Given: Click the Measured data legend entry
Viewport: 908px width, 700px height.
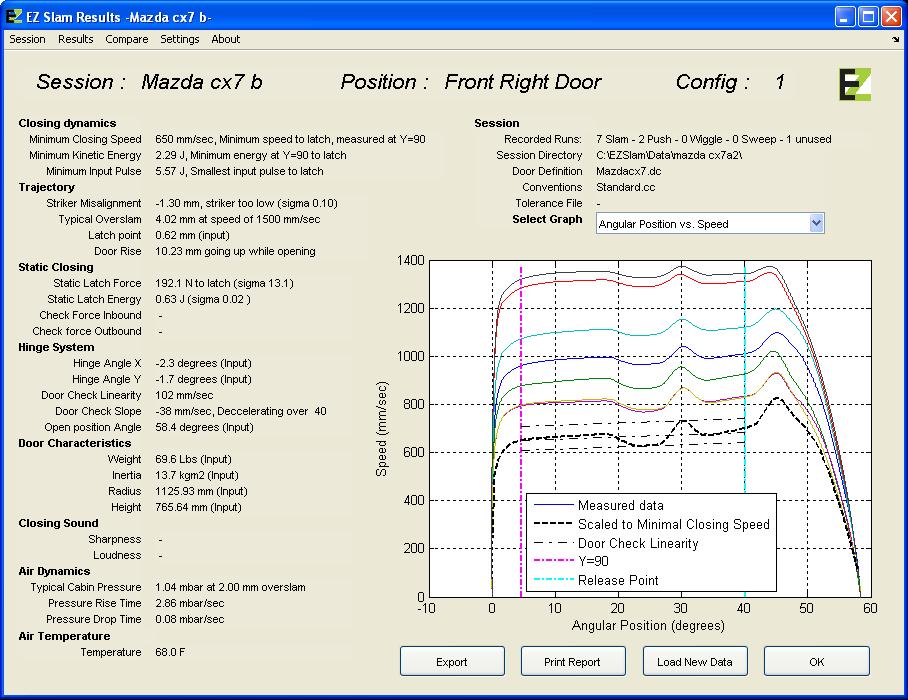Looking at the screenshot, I should click(620, 505).
